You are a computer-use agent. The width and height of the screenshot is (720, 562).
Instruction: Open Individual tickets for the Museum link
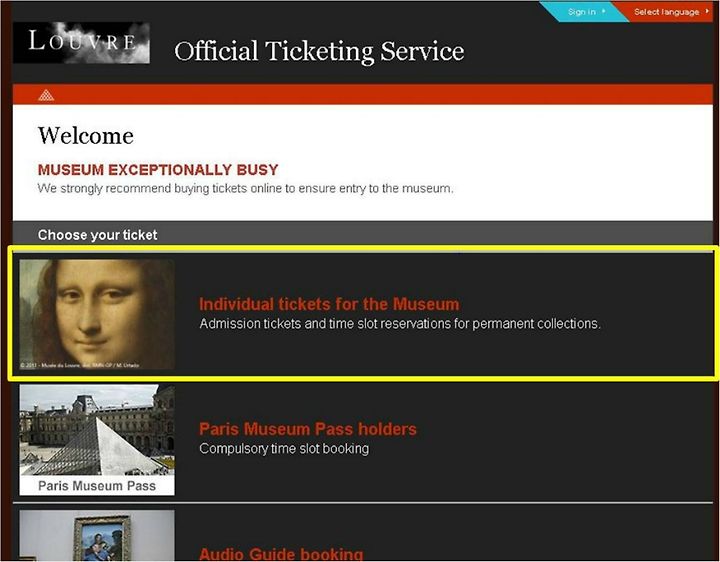point(329,304)
